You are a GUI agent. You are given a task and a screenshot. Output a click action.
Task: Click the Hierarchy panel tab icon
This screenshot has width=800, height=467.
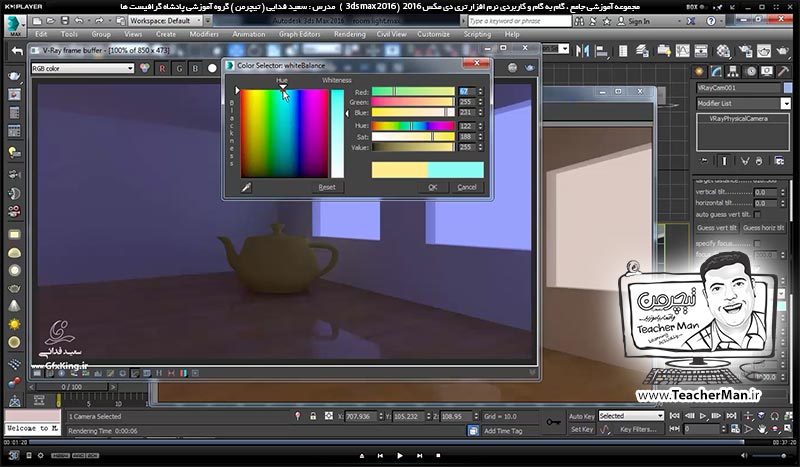coord(733,71)
